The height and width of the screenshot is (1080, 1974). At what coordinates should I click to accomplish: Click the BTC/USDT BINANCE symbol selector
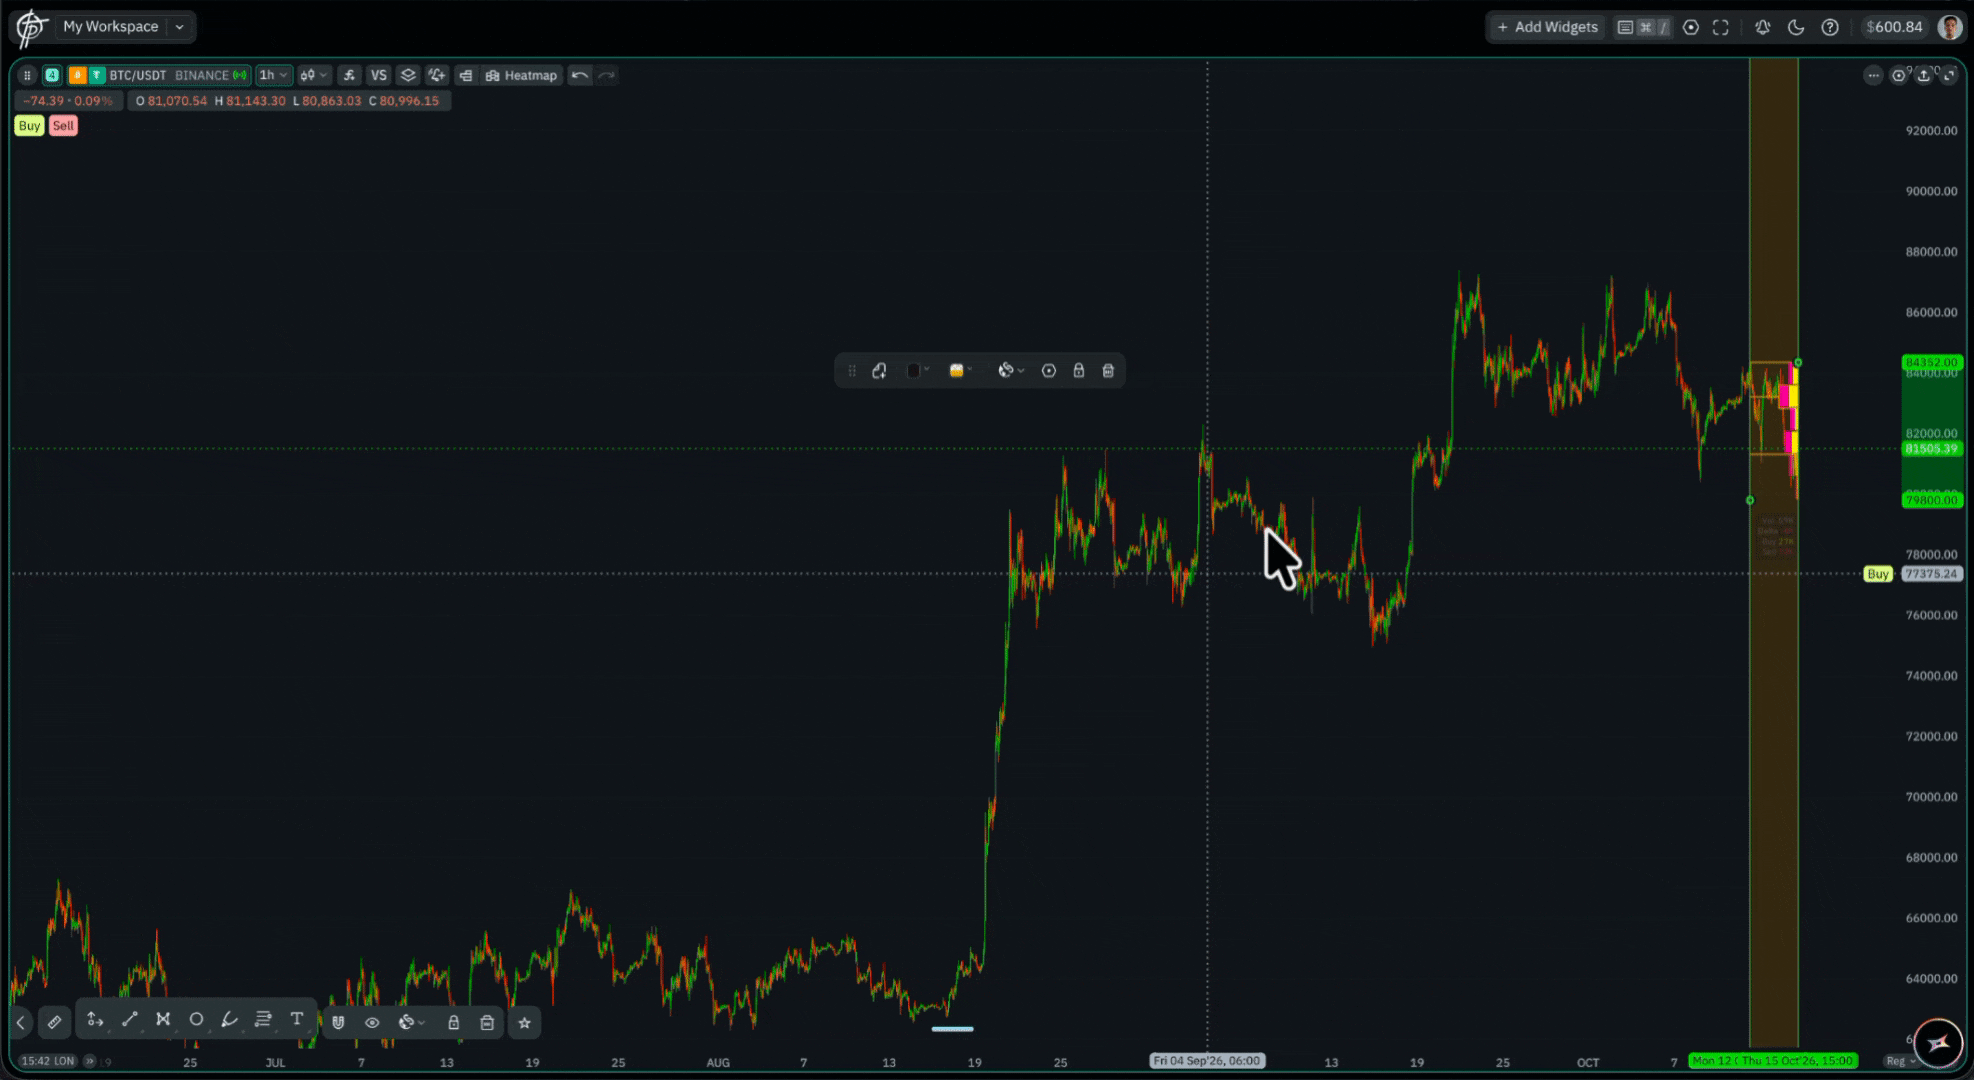[x=158, y=75]
